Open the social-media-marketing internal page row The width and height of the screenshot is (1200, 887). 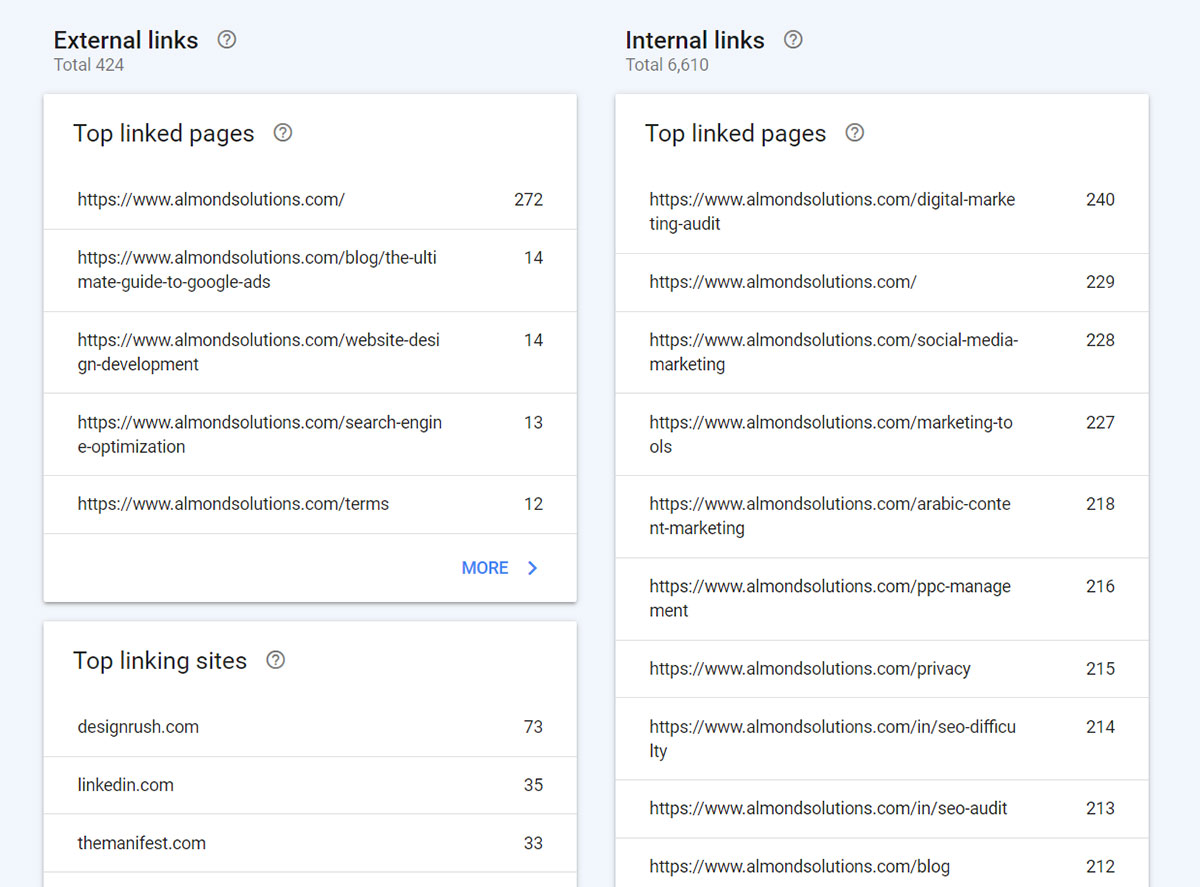882,352
